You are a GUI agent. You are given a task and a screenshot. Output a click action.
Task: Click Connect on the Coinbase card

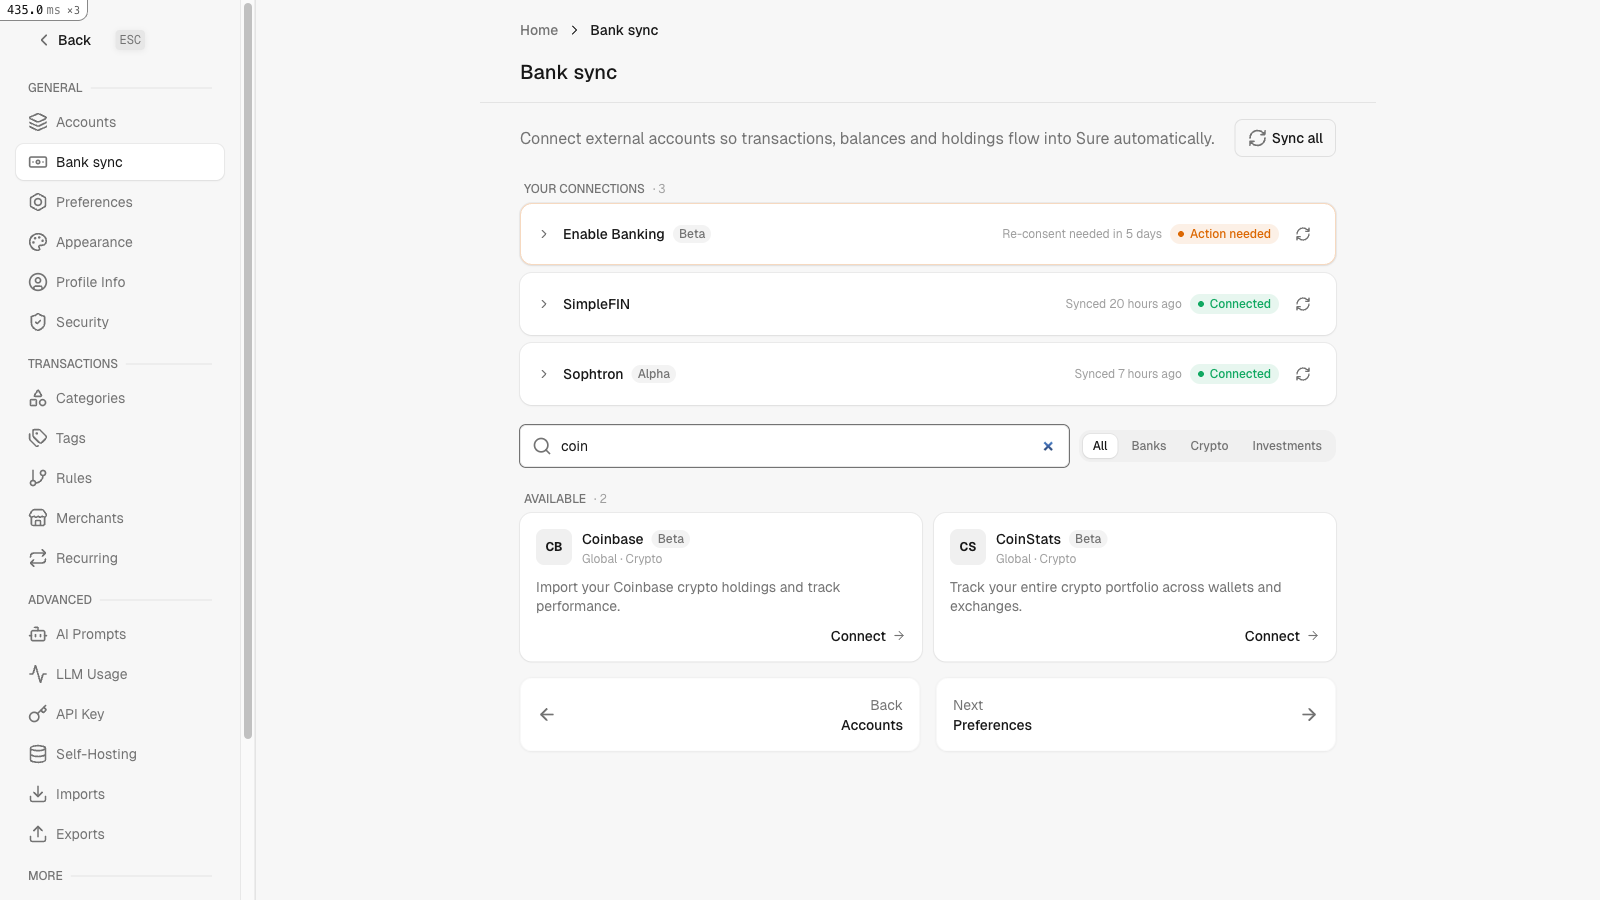pyautogui.click(x=867, y=636)
